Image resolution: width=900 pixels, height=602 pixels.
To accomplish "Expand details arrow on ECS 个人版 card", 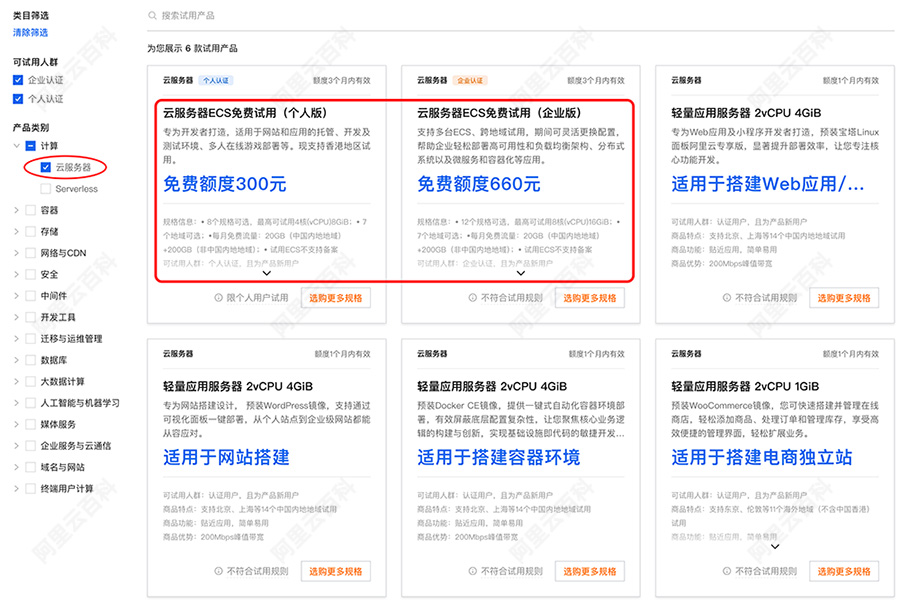I will [266, 273].
